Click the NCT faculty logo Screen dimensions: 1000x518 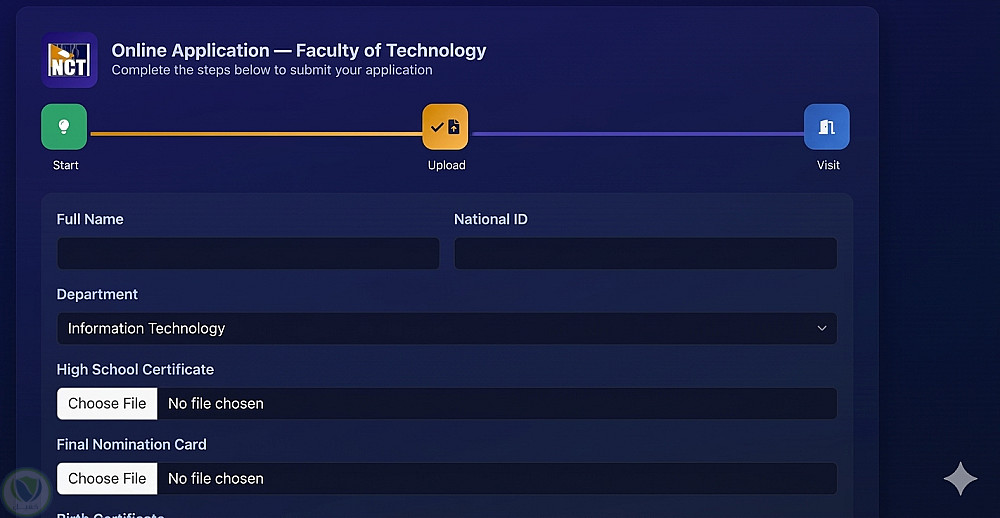[69, 60]
